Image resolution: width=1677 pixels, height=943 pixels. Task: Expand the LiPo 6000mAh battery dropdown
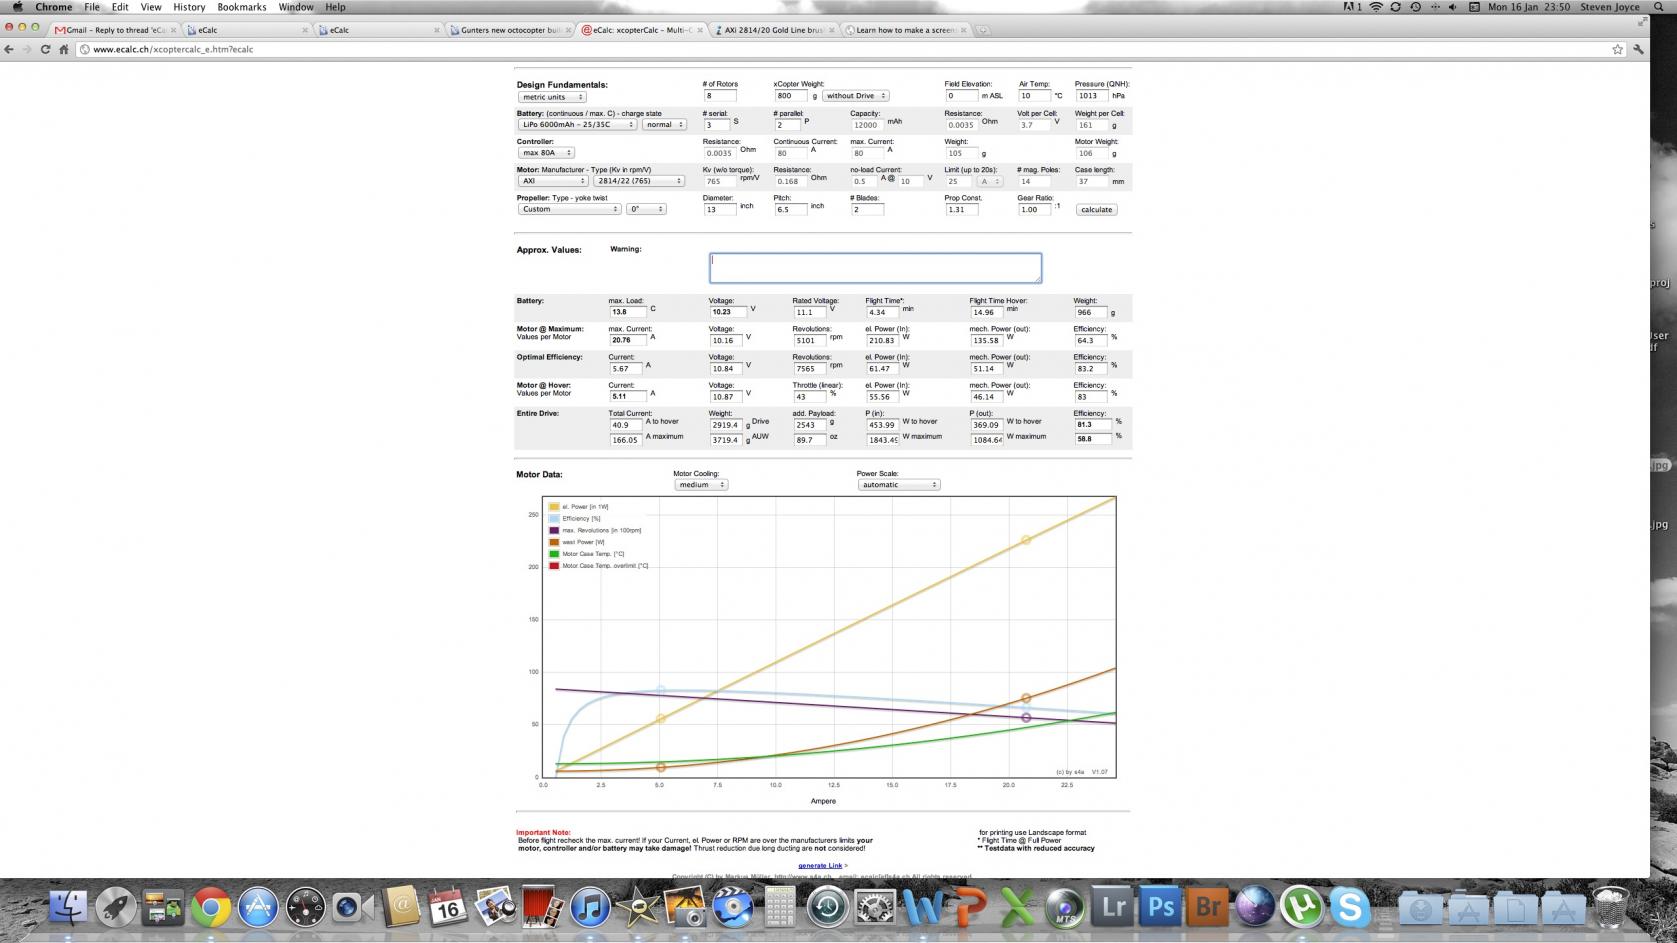point(577,125)
